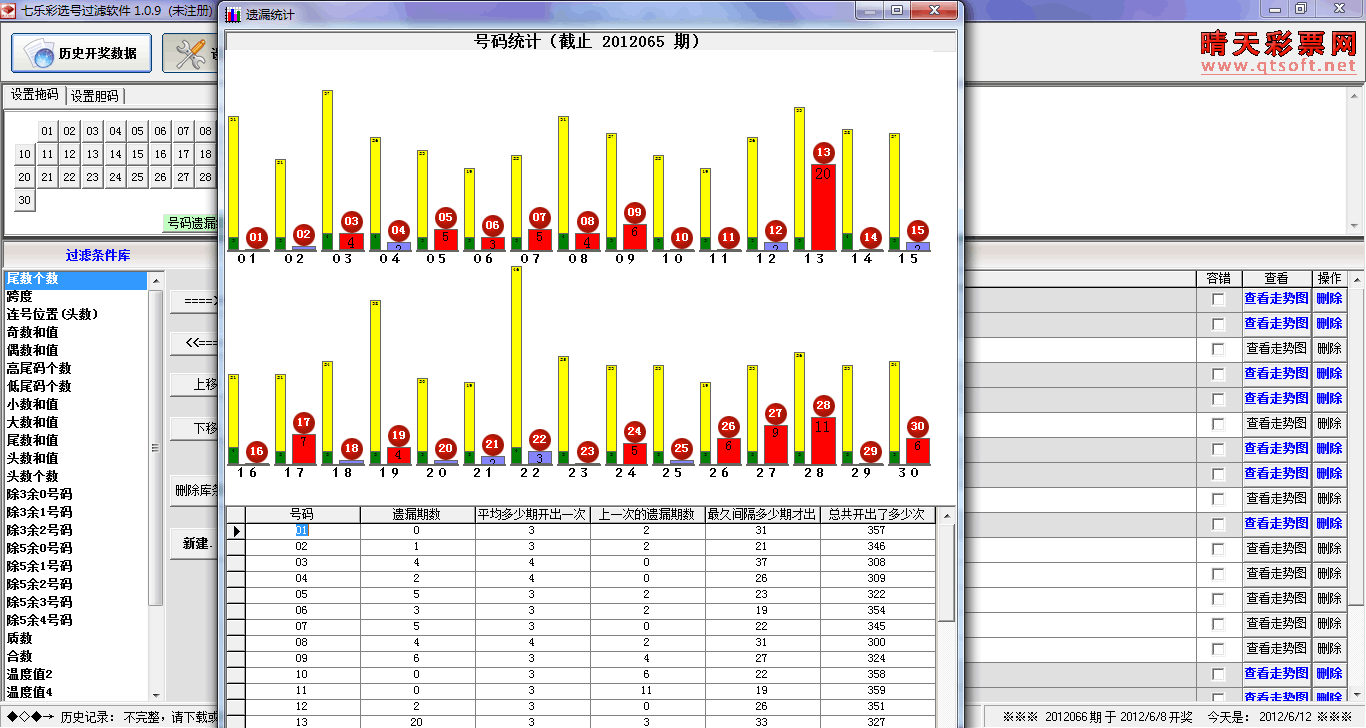Screen dimensions: 1366x728
Task: Open www.qtsoft.net website link
Action: (1278, 66)
